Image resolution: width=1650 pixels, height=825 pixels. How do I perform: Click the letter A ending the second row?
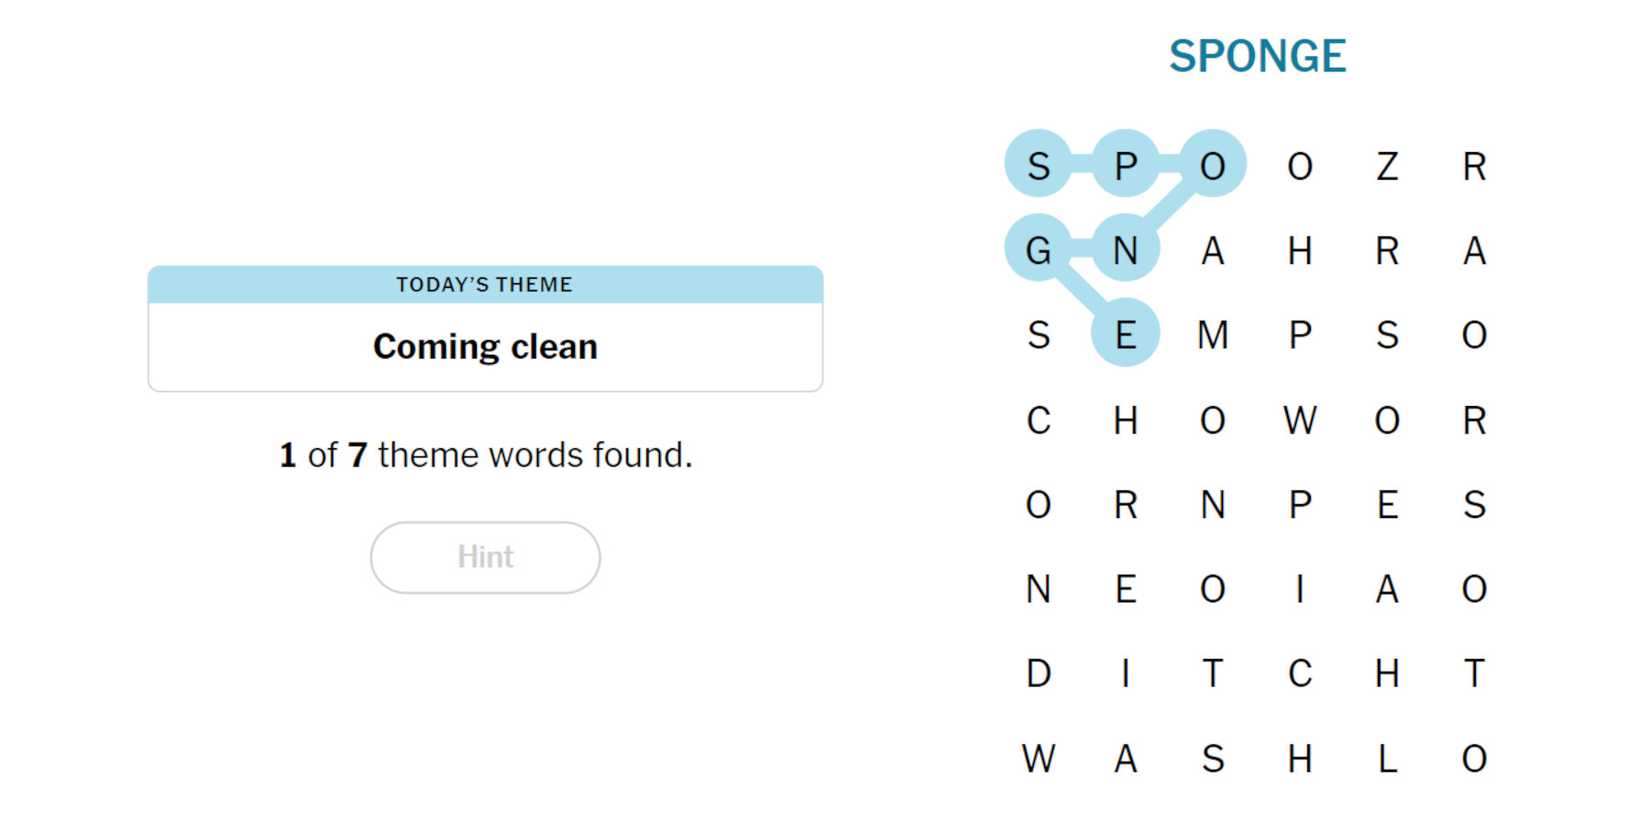tap(1475, 252)
